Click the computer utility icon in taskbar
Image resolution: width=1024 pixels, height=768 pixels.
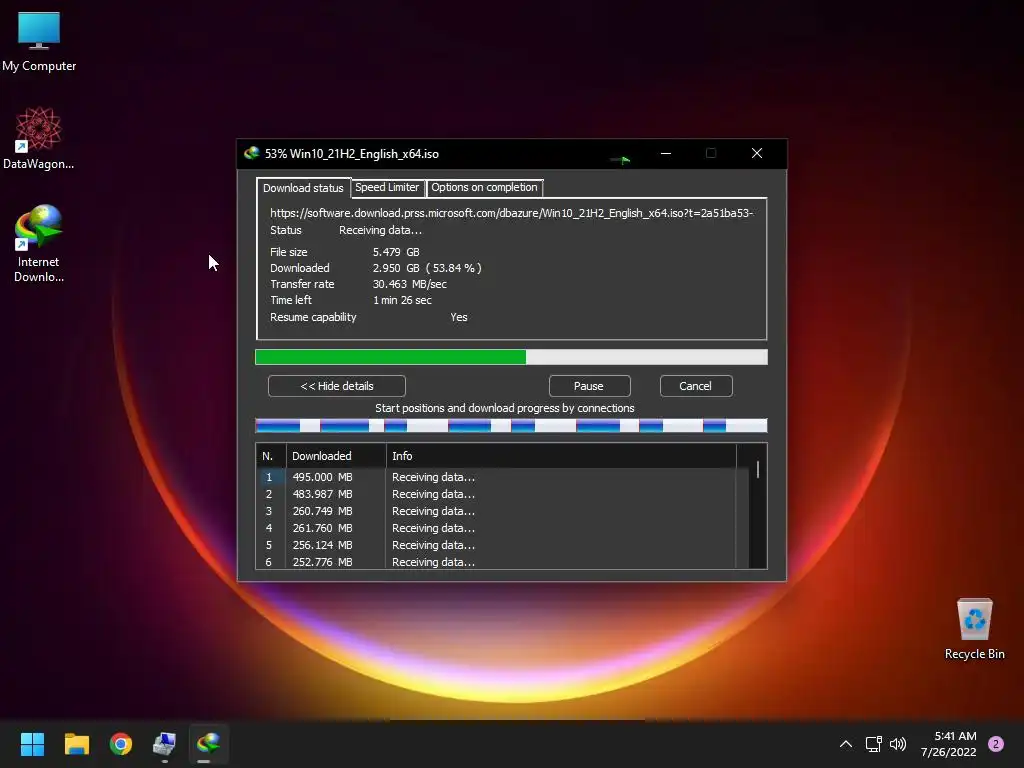point(165,744)
